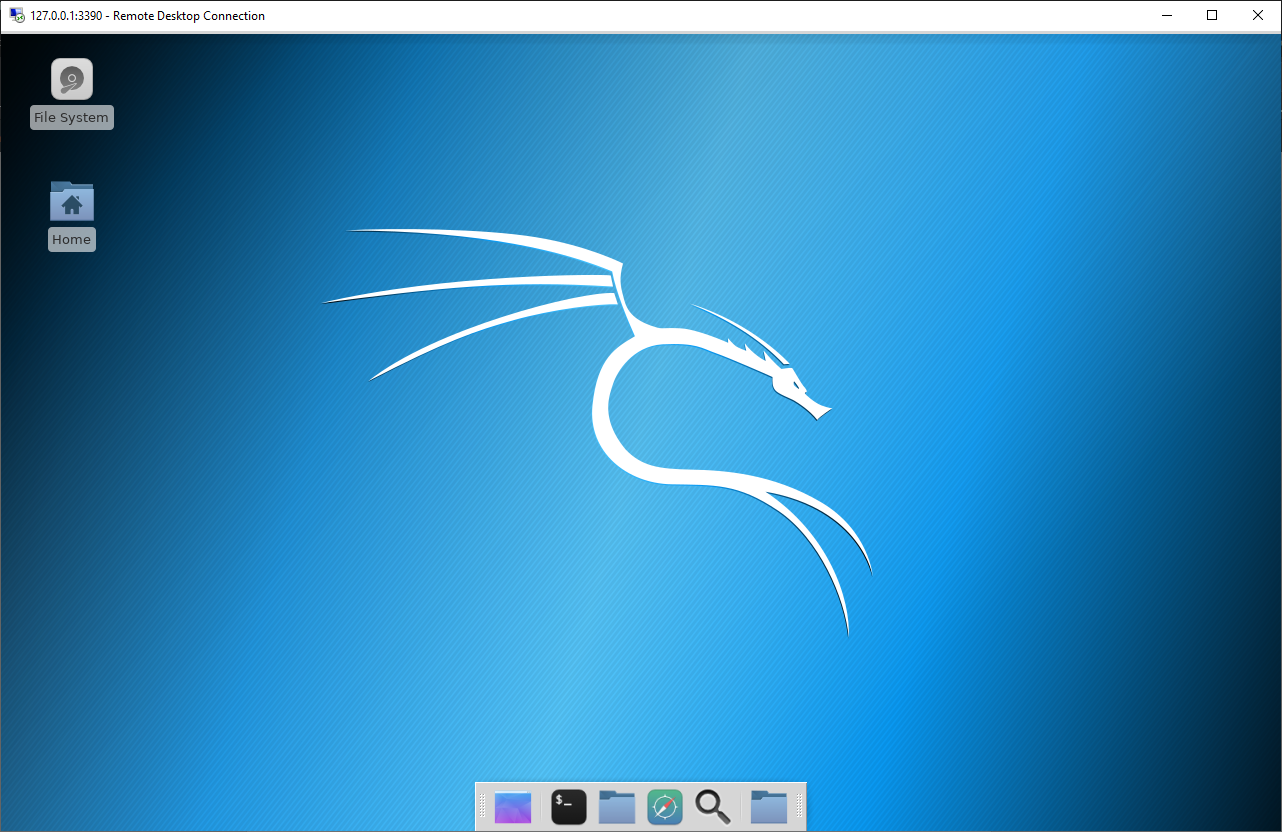1282x832 pixels.
Task: Minimize the Remote Desktop Connection window
Action: (x=1166, y=15)
